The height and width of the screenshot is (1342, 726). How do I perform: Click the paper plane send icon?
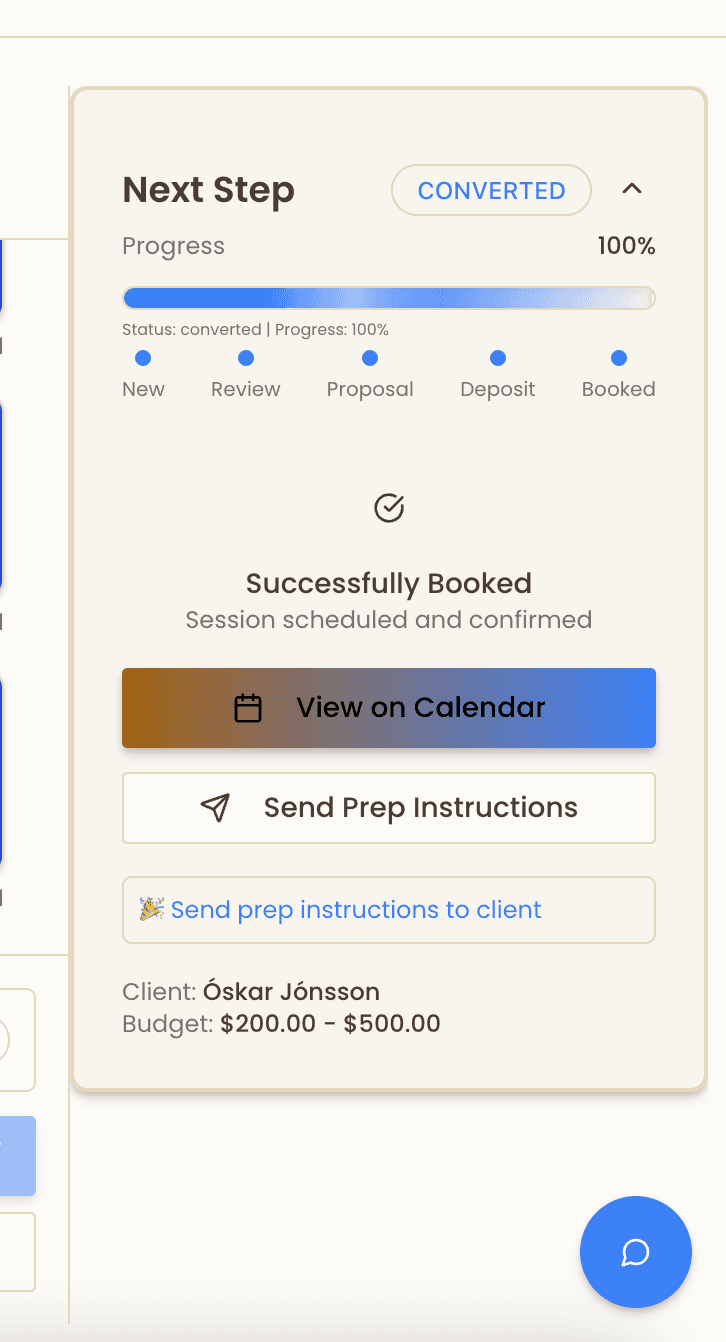click(x=215, y=808)
